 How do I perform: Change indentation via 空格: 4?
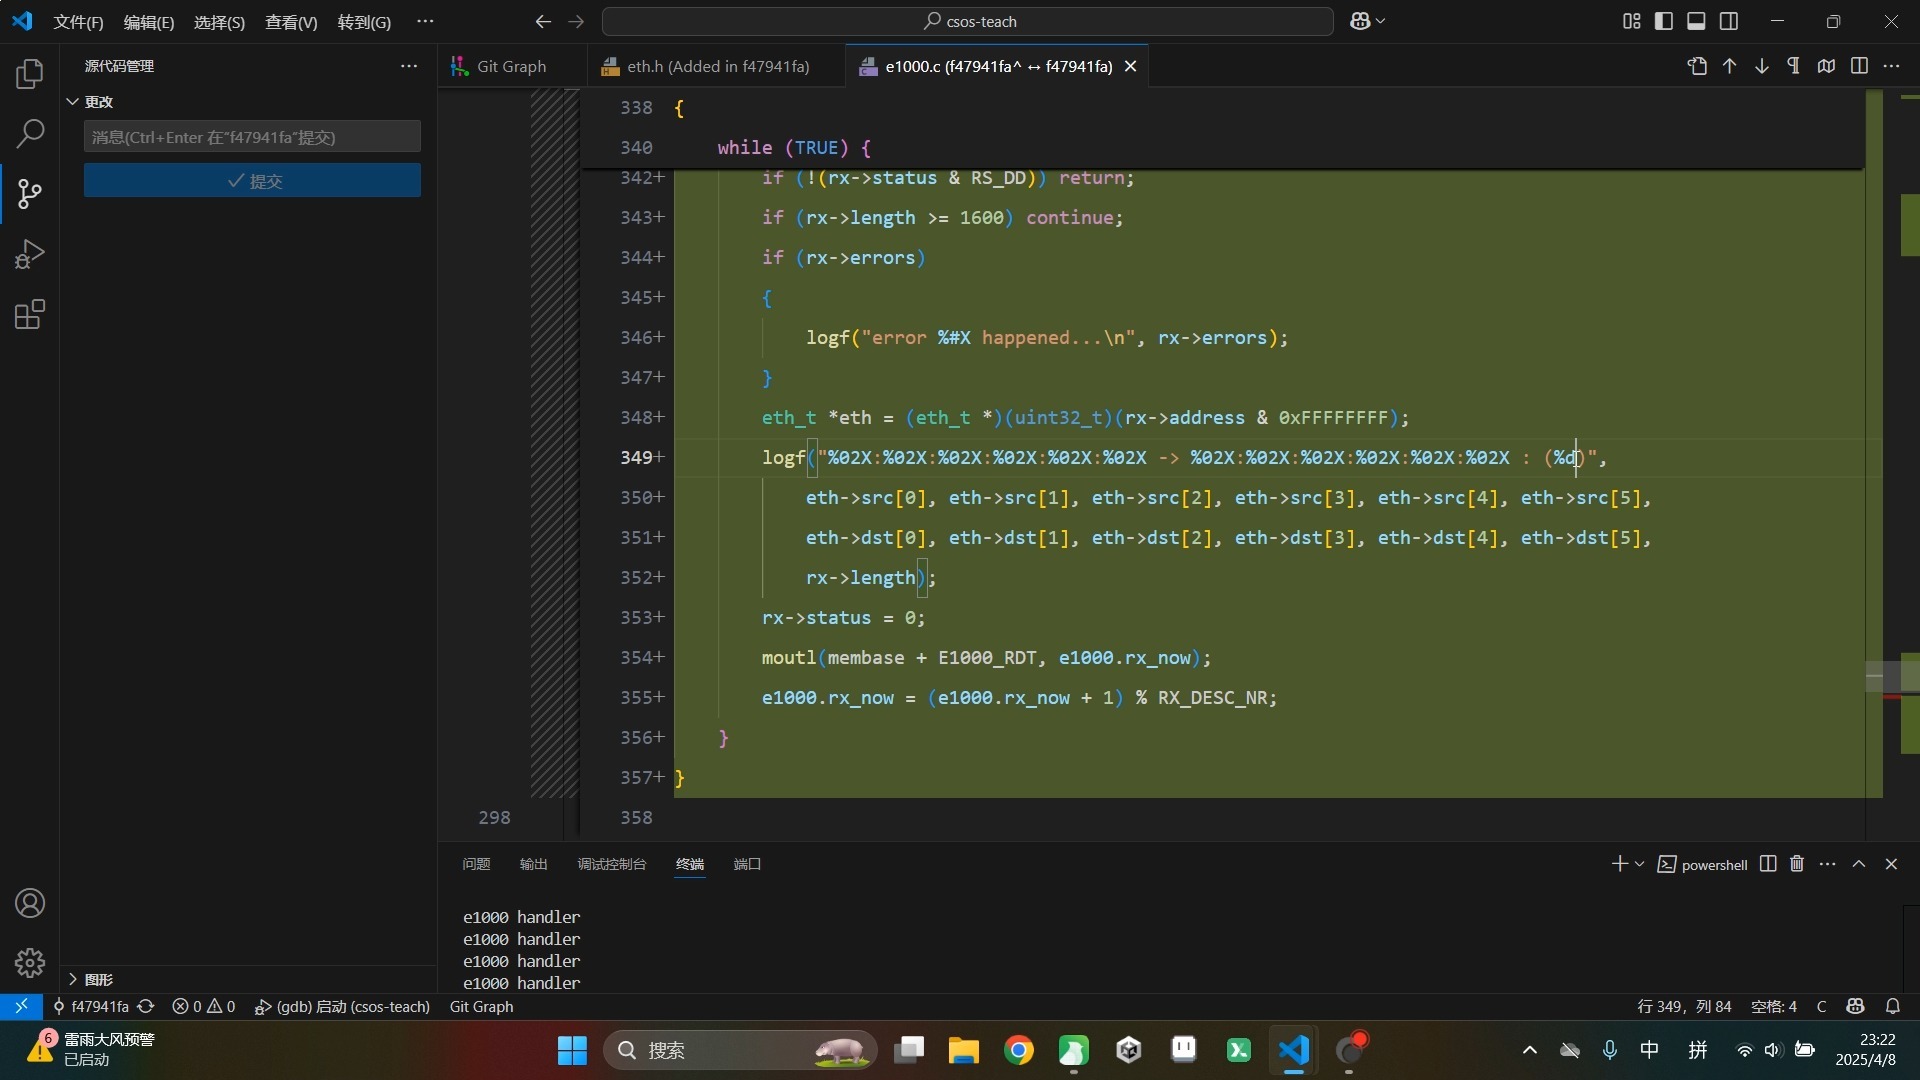coord(1774,1007)
